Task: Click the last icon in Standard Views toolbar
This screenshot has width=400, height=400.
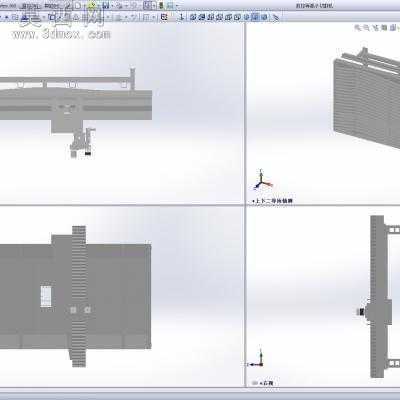Action: coord(275,17)
